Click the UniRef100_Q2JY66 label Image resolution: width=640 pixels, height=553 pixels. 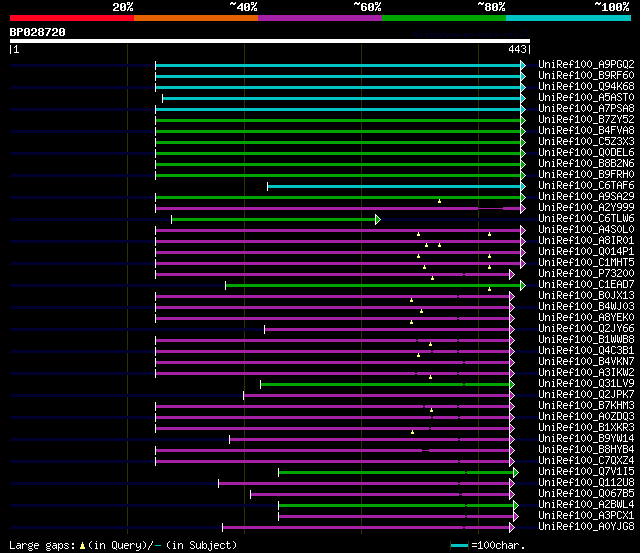586,329
